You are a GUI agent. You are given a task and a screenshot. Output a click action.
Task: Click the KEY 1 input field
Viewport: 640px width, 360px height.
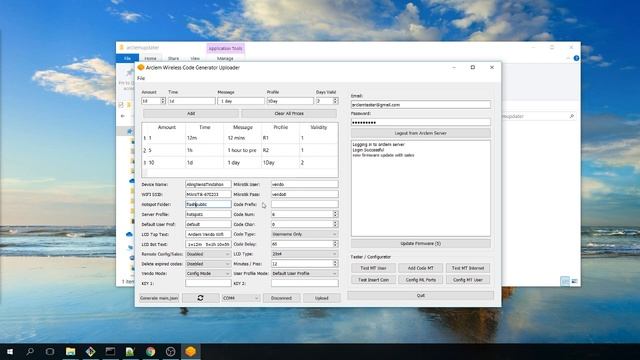208,283
